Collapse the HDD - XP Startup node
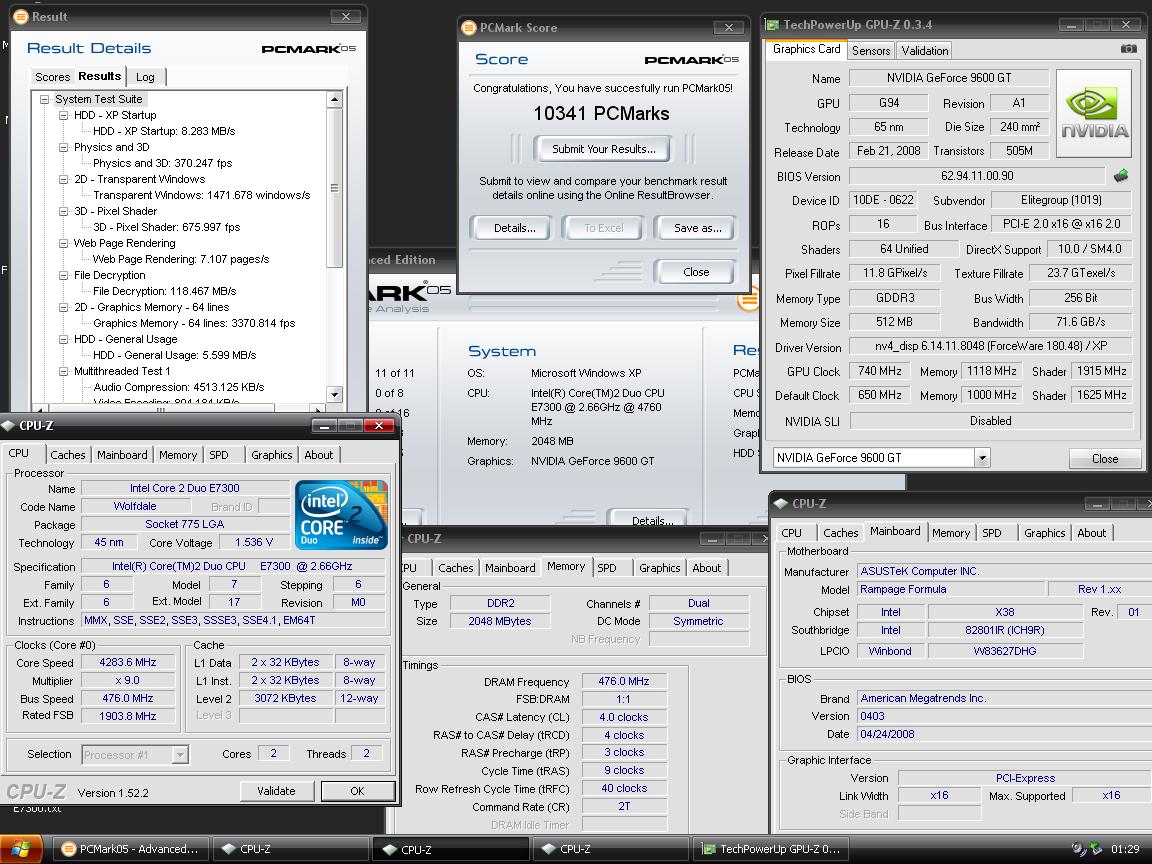 63,115
